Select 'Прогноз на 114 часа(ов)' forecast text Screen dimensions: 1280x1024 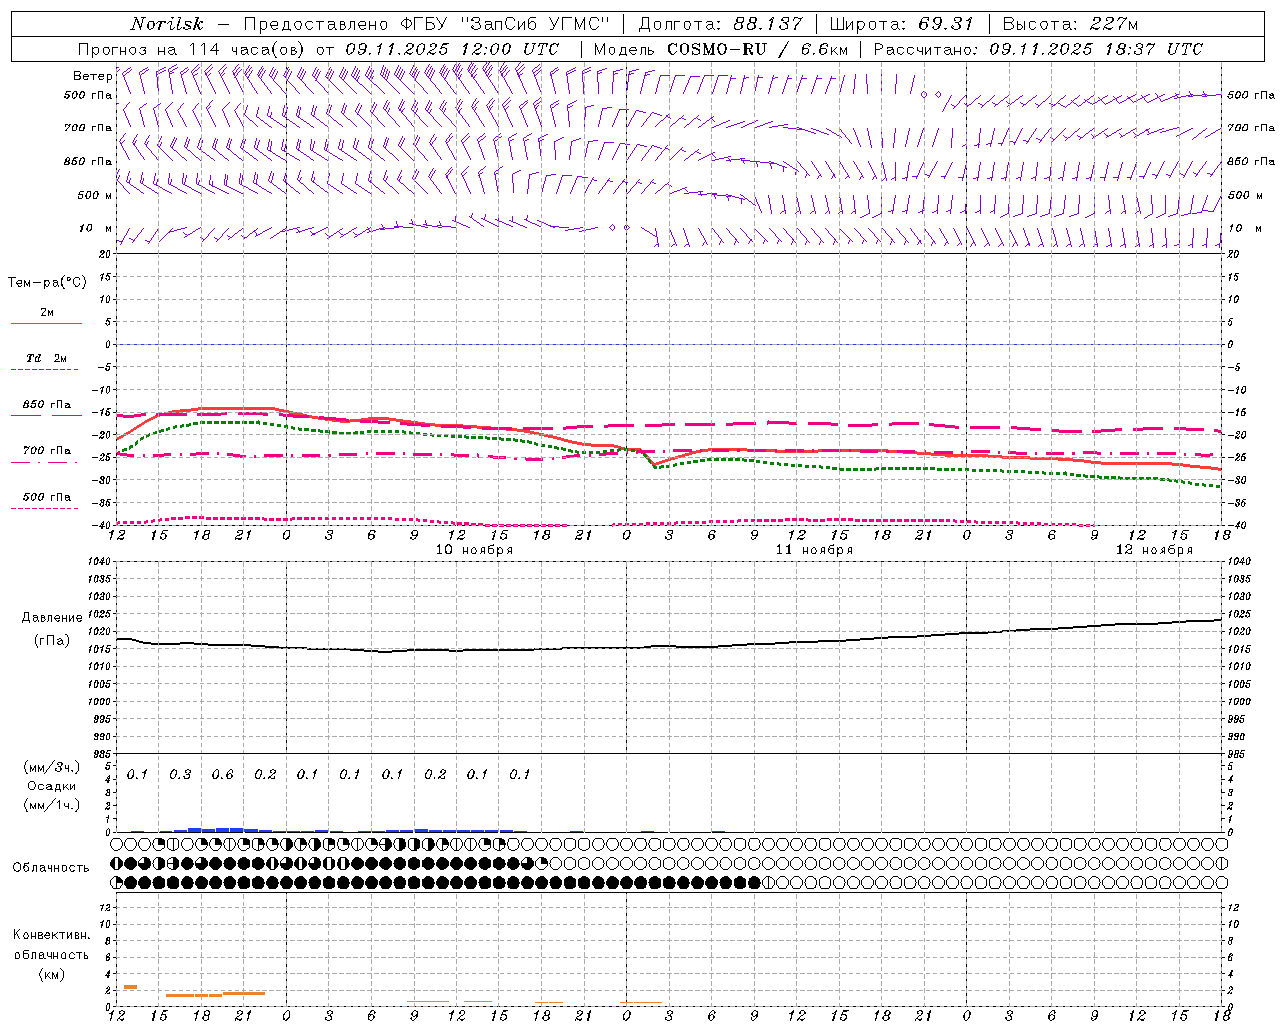(192, 49)
